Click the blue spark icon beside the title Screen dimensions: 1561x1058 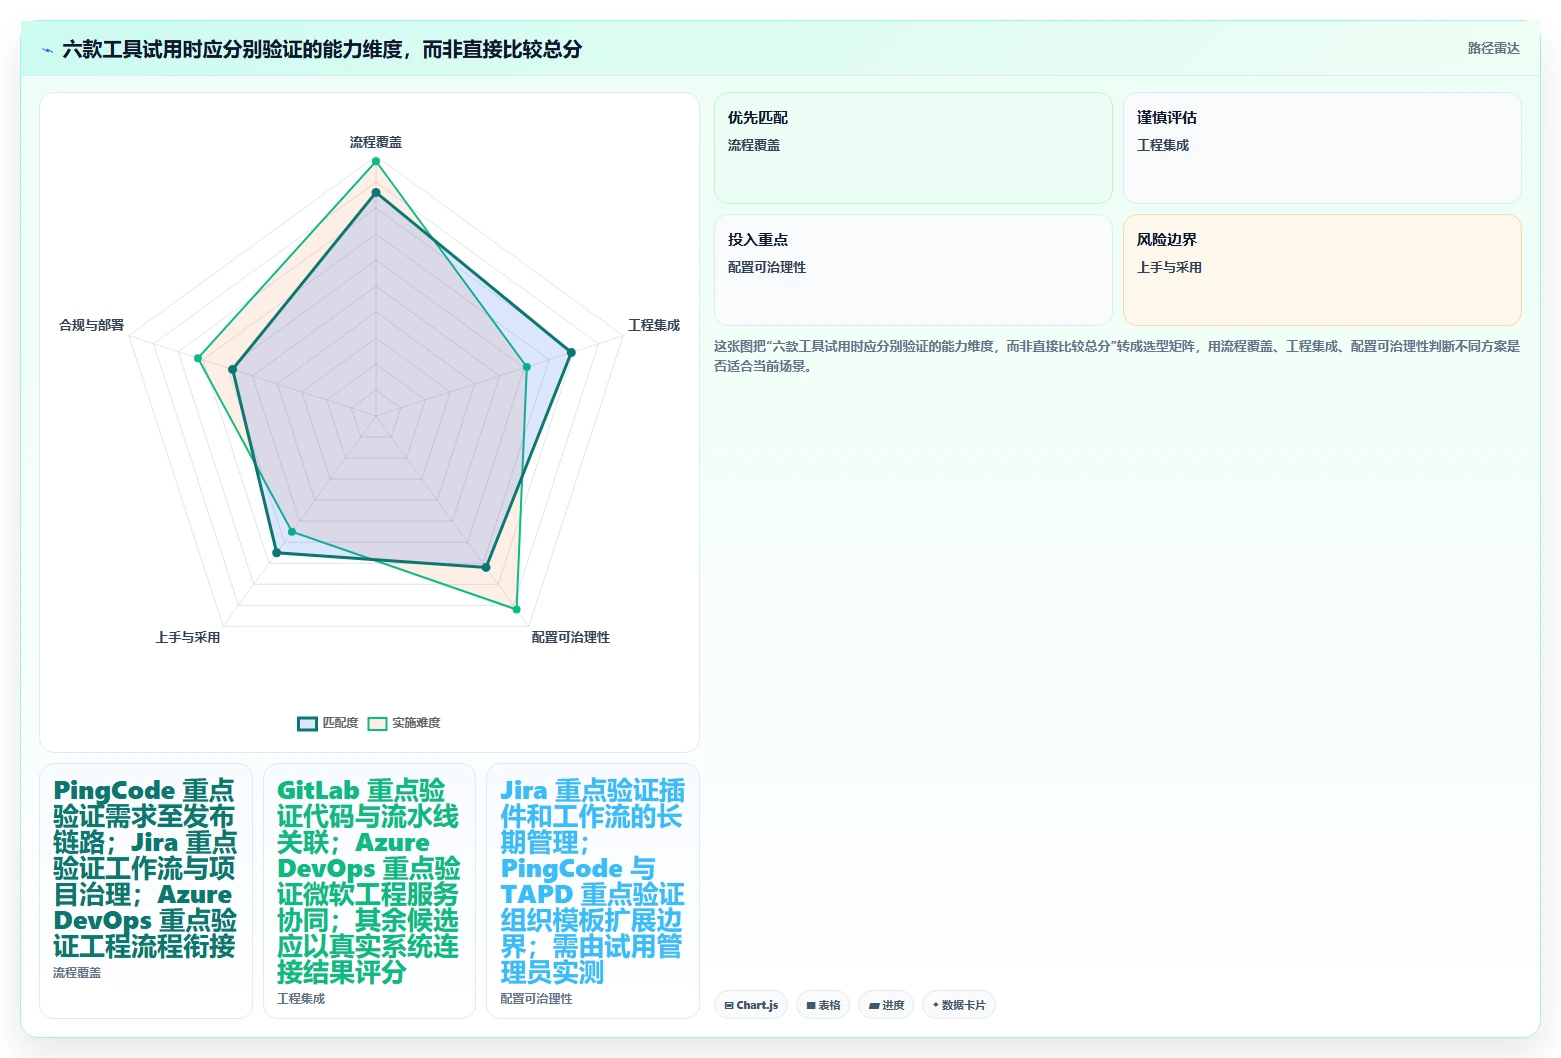(47, 50)
